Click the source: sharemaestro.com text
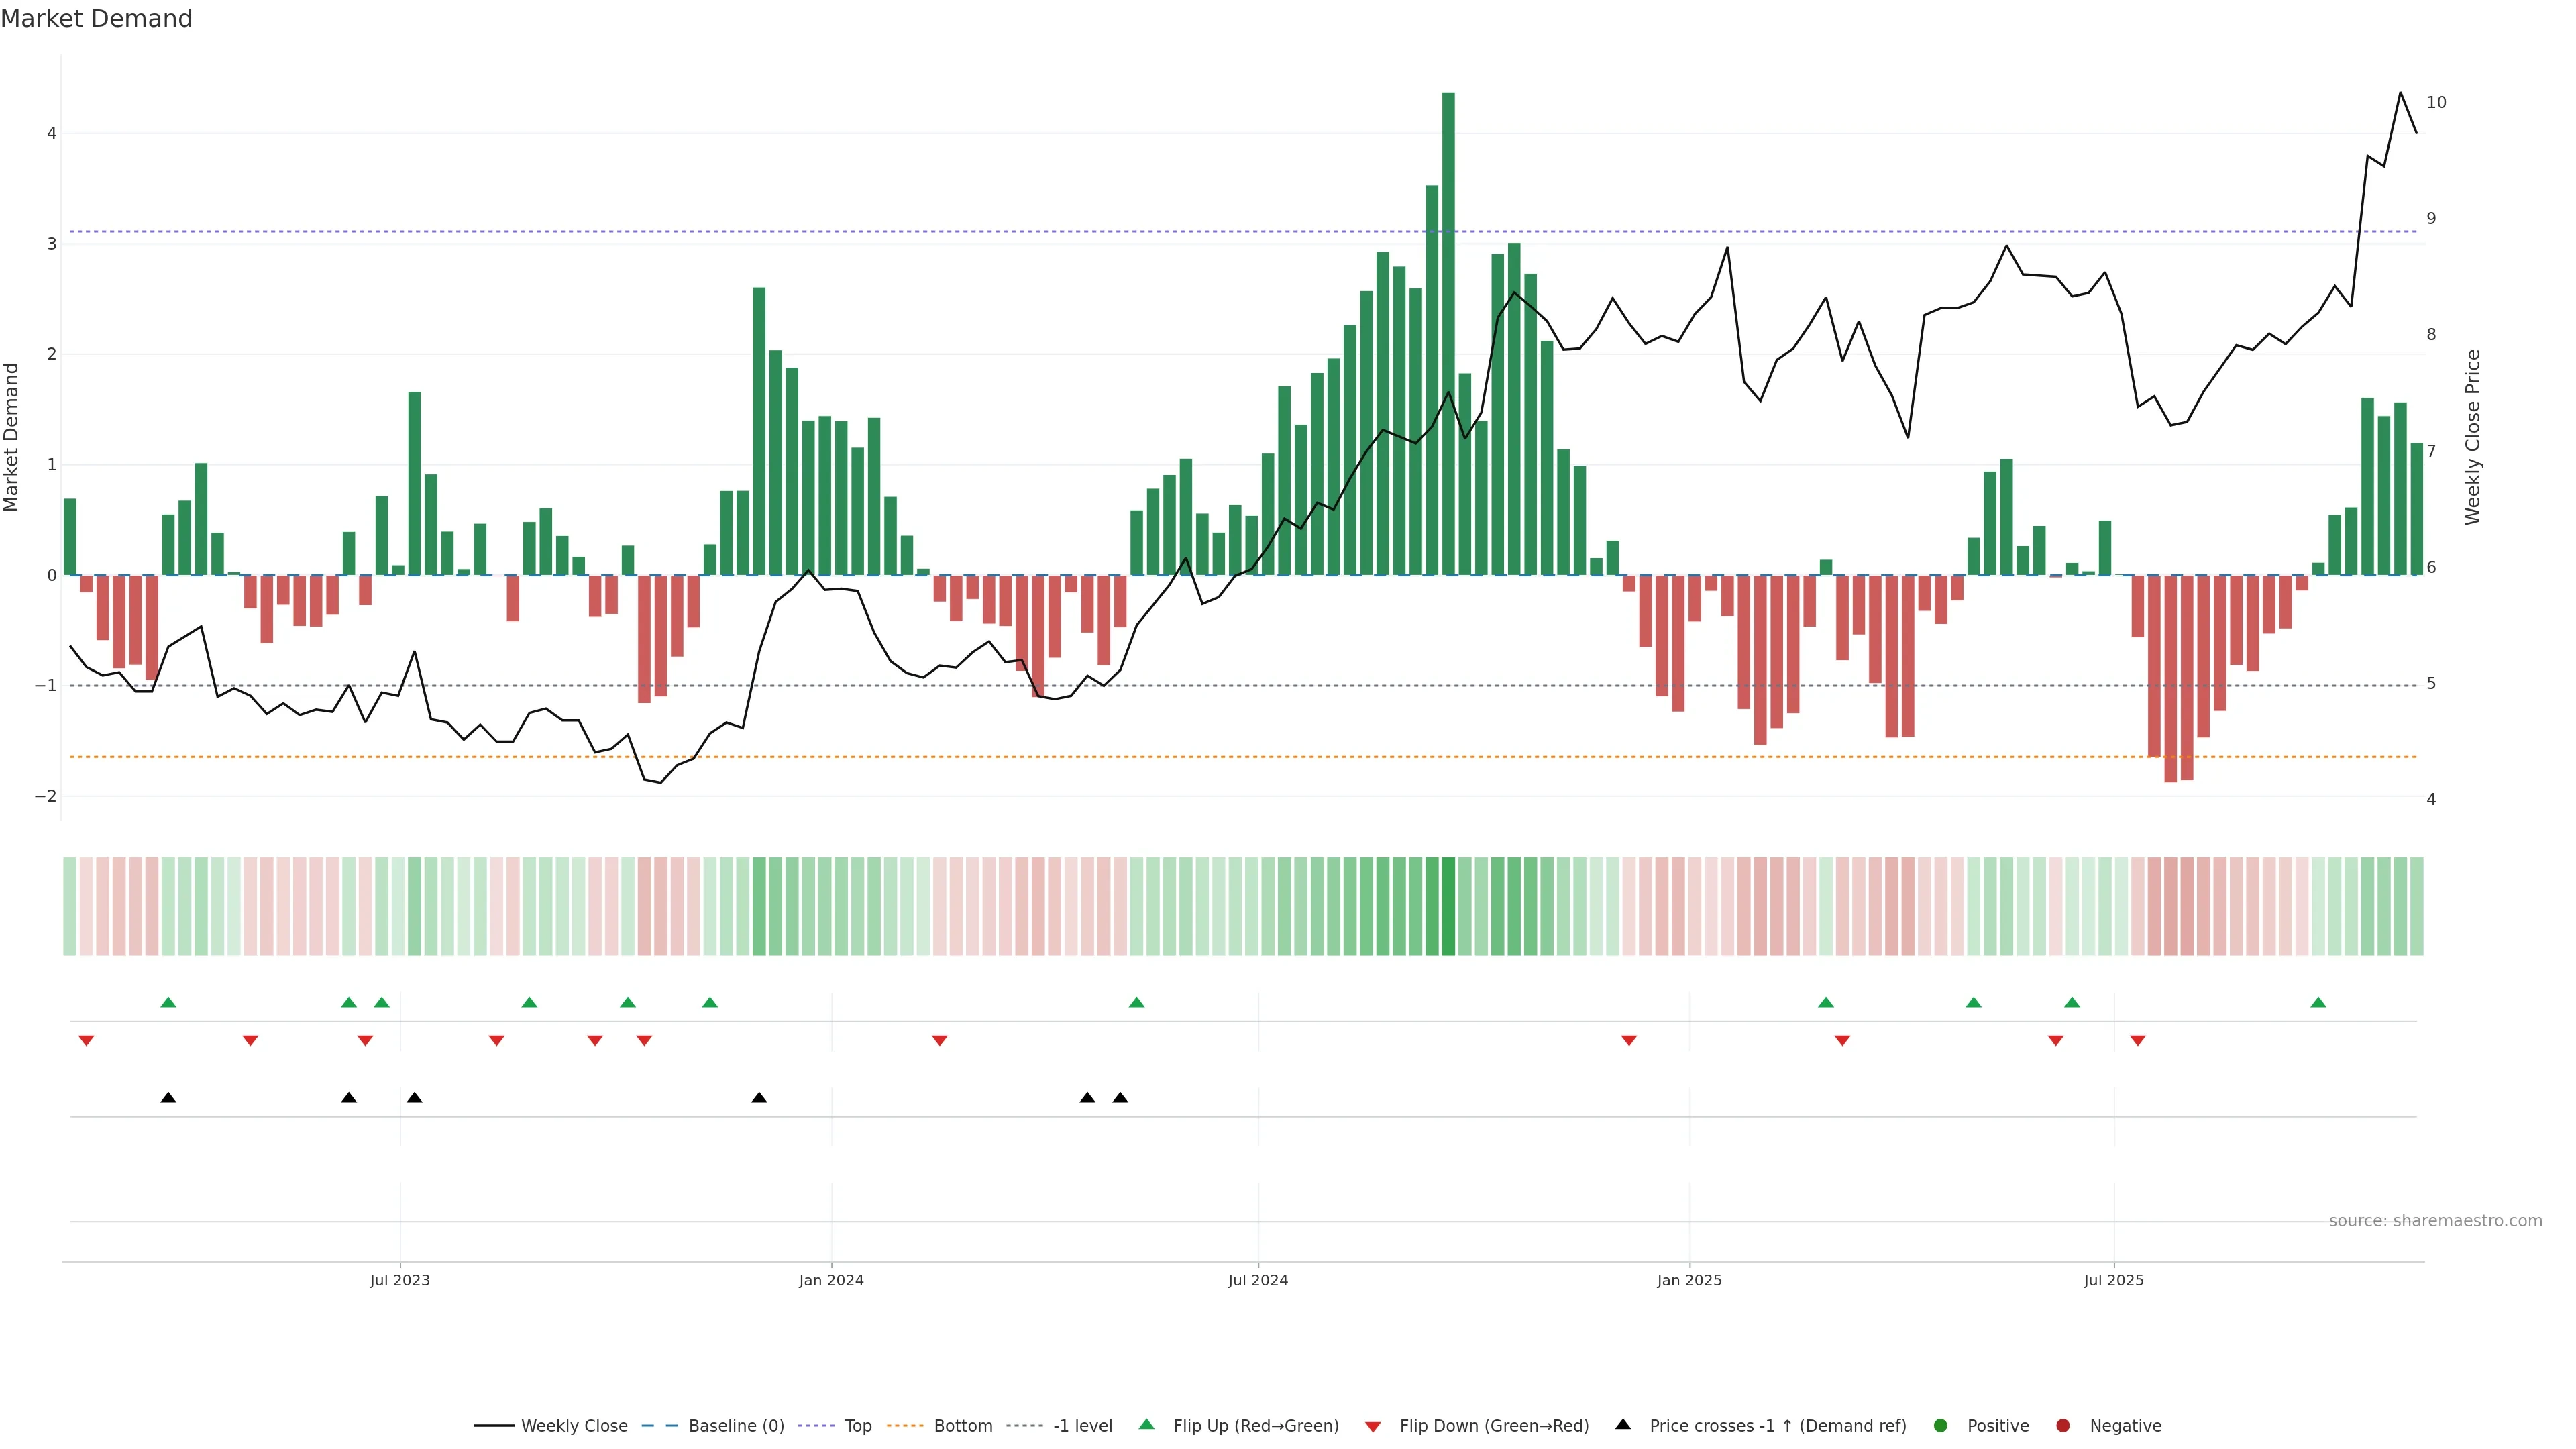Image resolution: width=2576 pixels, height=1449 pixels. pyautogui.click(x=2435, y=1220)
